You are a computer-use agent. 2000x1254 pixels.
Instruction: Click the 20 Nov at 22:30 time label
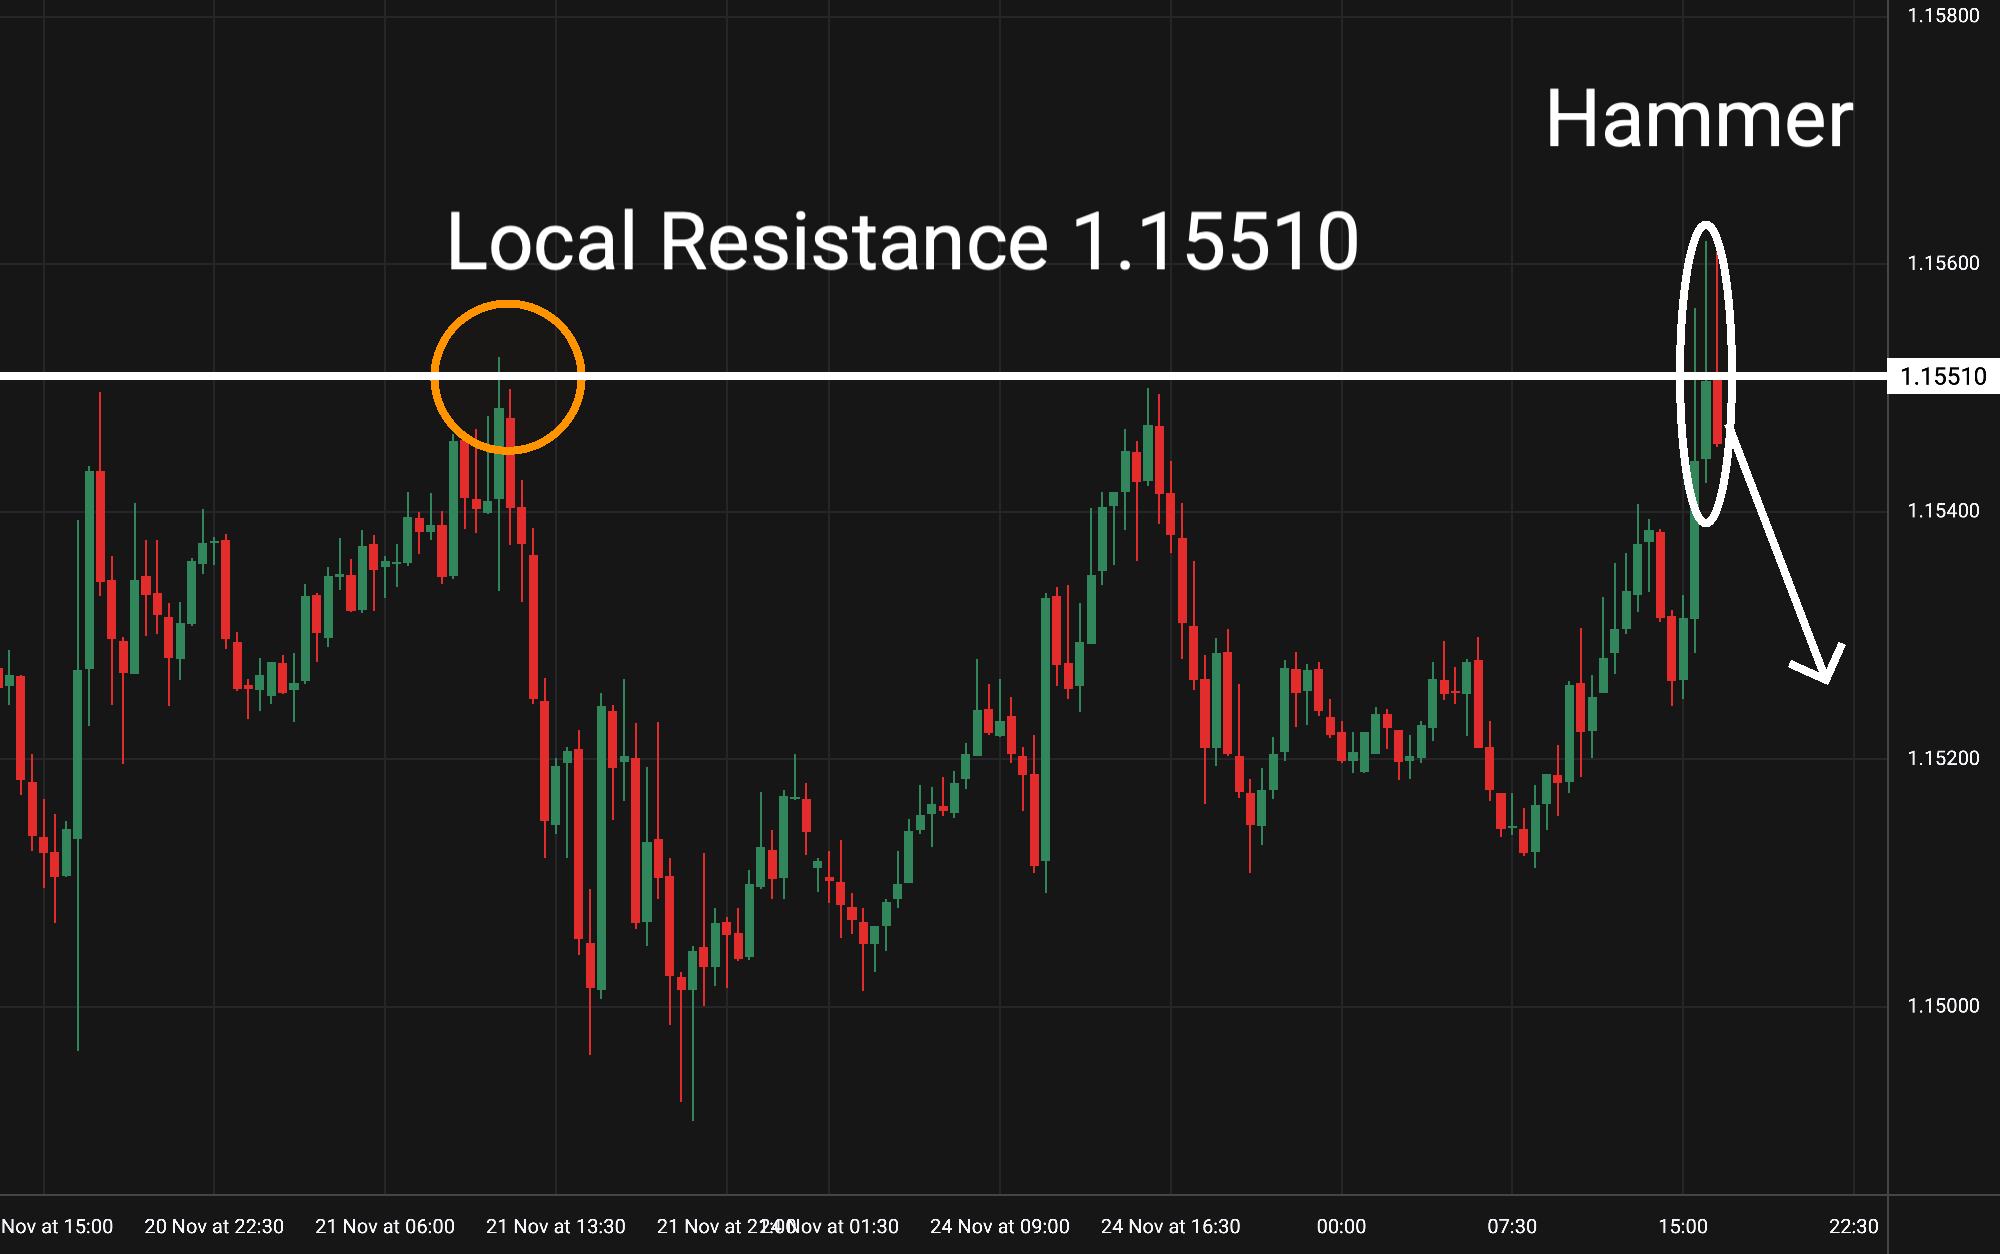click(214, 1226)
